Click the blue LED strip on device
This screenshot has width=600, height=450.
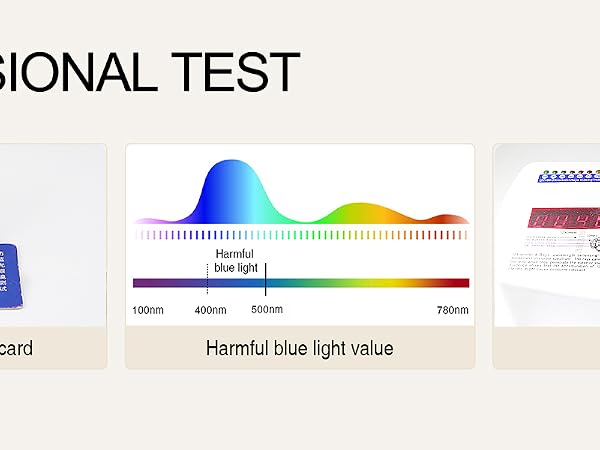pos(569,177)
